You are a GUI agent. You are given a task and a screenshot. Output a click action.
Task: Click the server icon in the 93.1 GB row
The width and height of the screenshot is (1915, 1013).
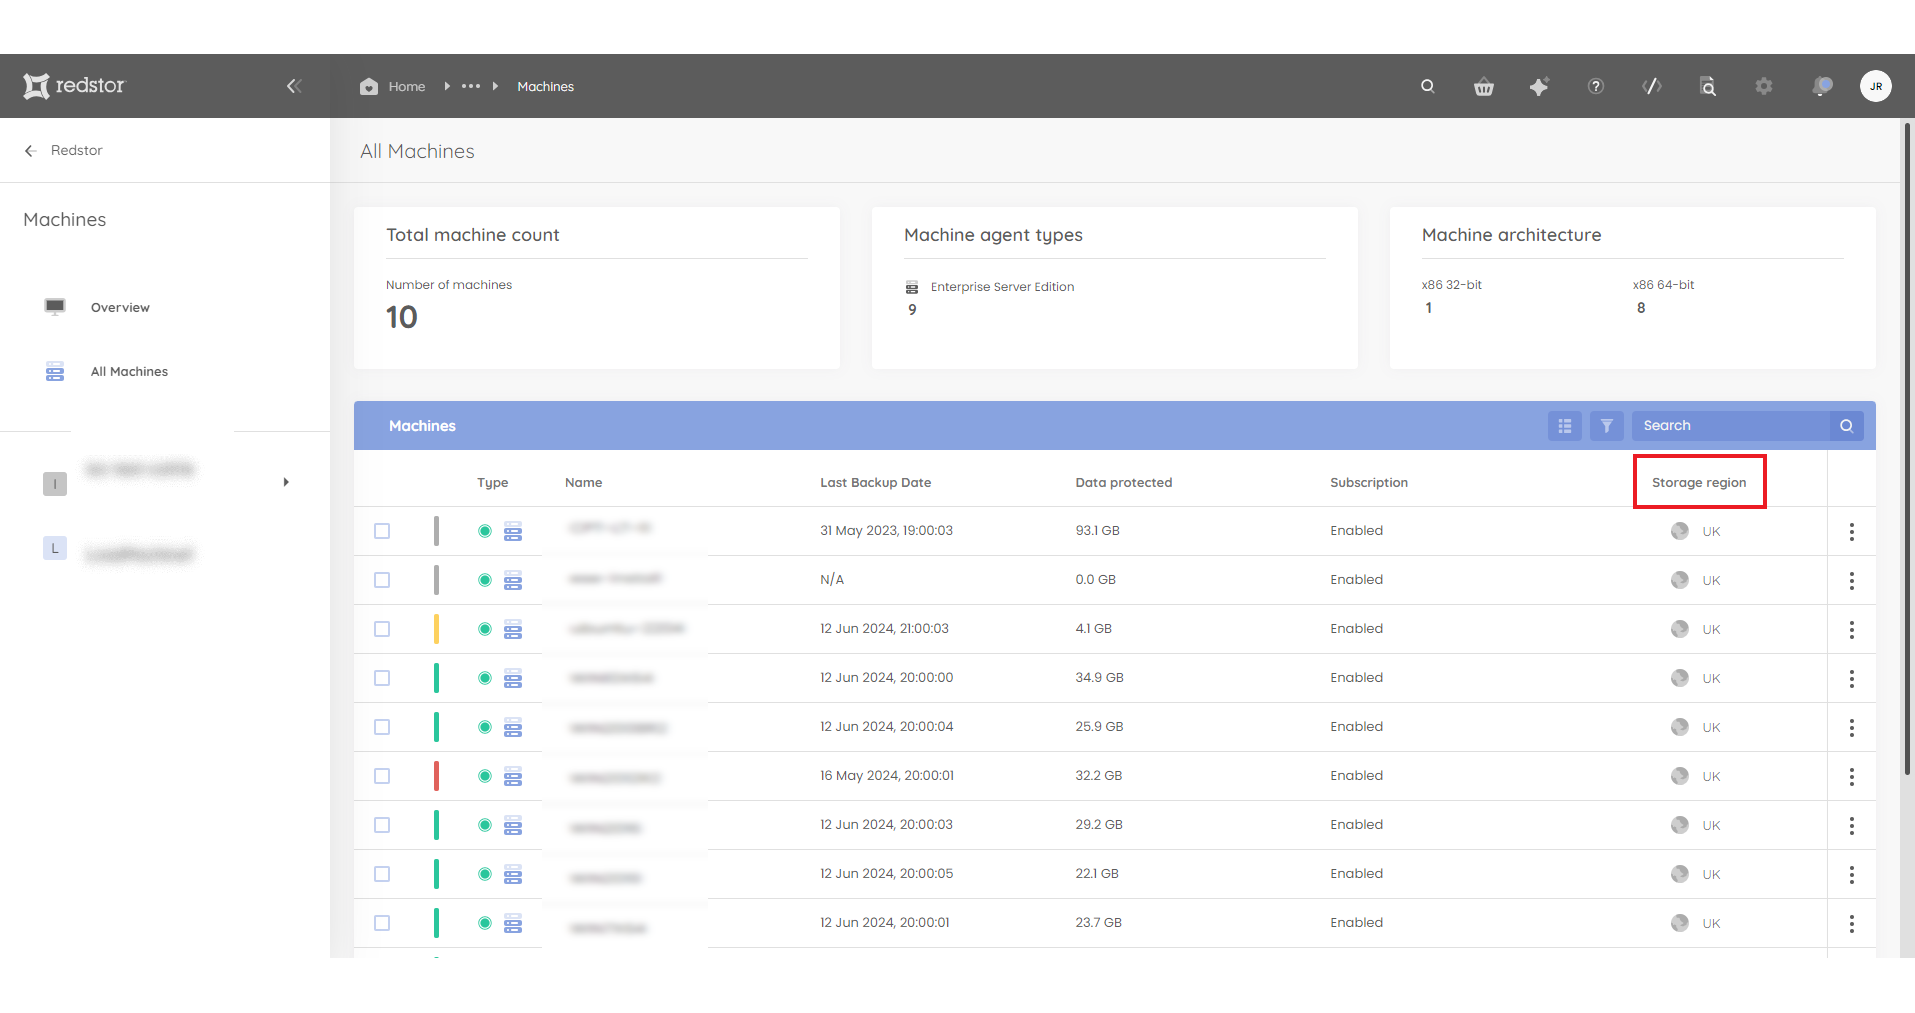pos(513,531)
